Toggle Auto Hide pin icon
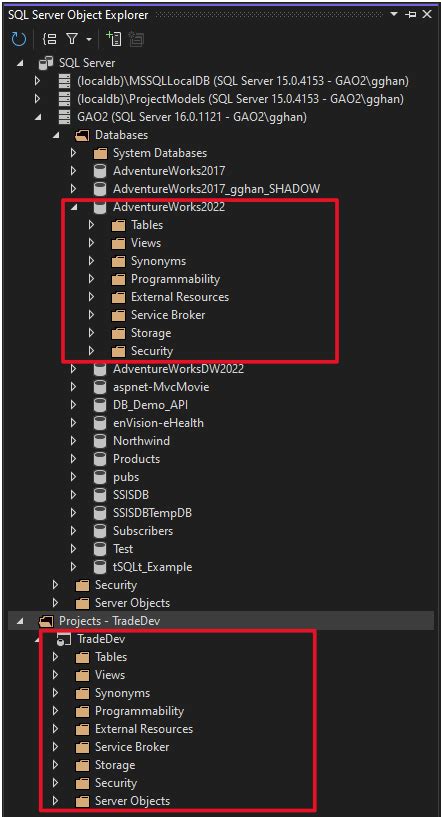This screenshot has height=817, width=441. click(410, 15)
